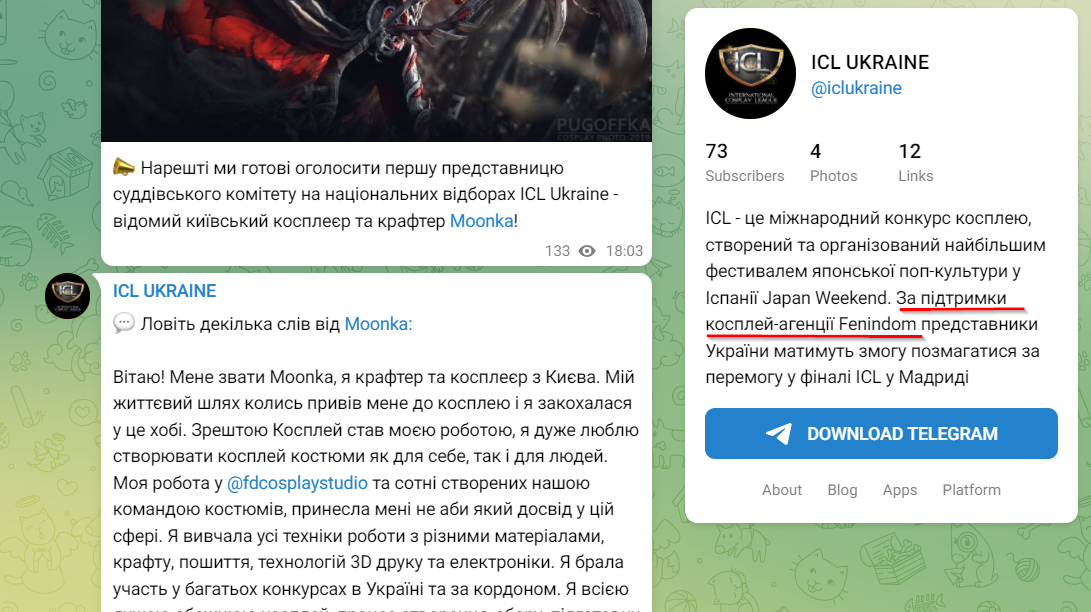This screenshot has width=1091, height=612.
Task: Open the About footer link
Action: click(x=782, y=490)
